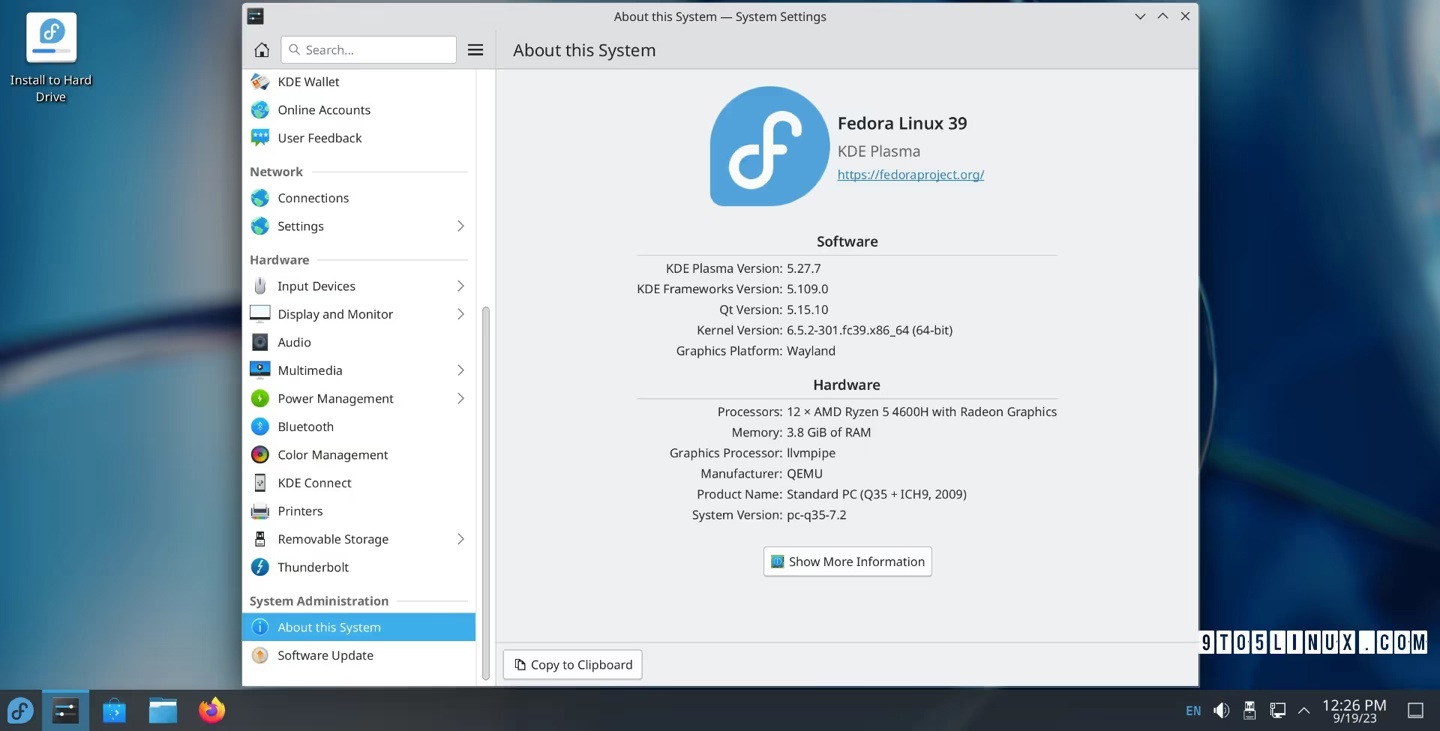Click the kernel version "6.5.2-301.fc39.x86_64 (64-bit)"

pyautogui.click(x=869, y=330)
